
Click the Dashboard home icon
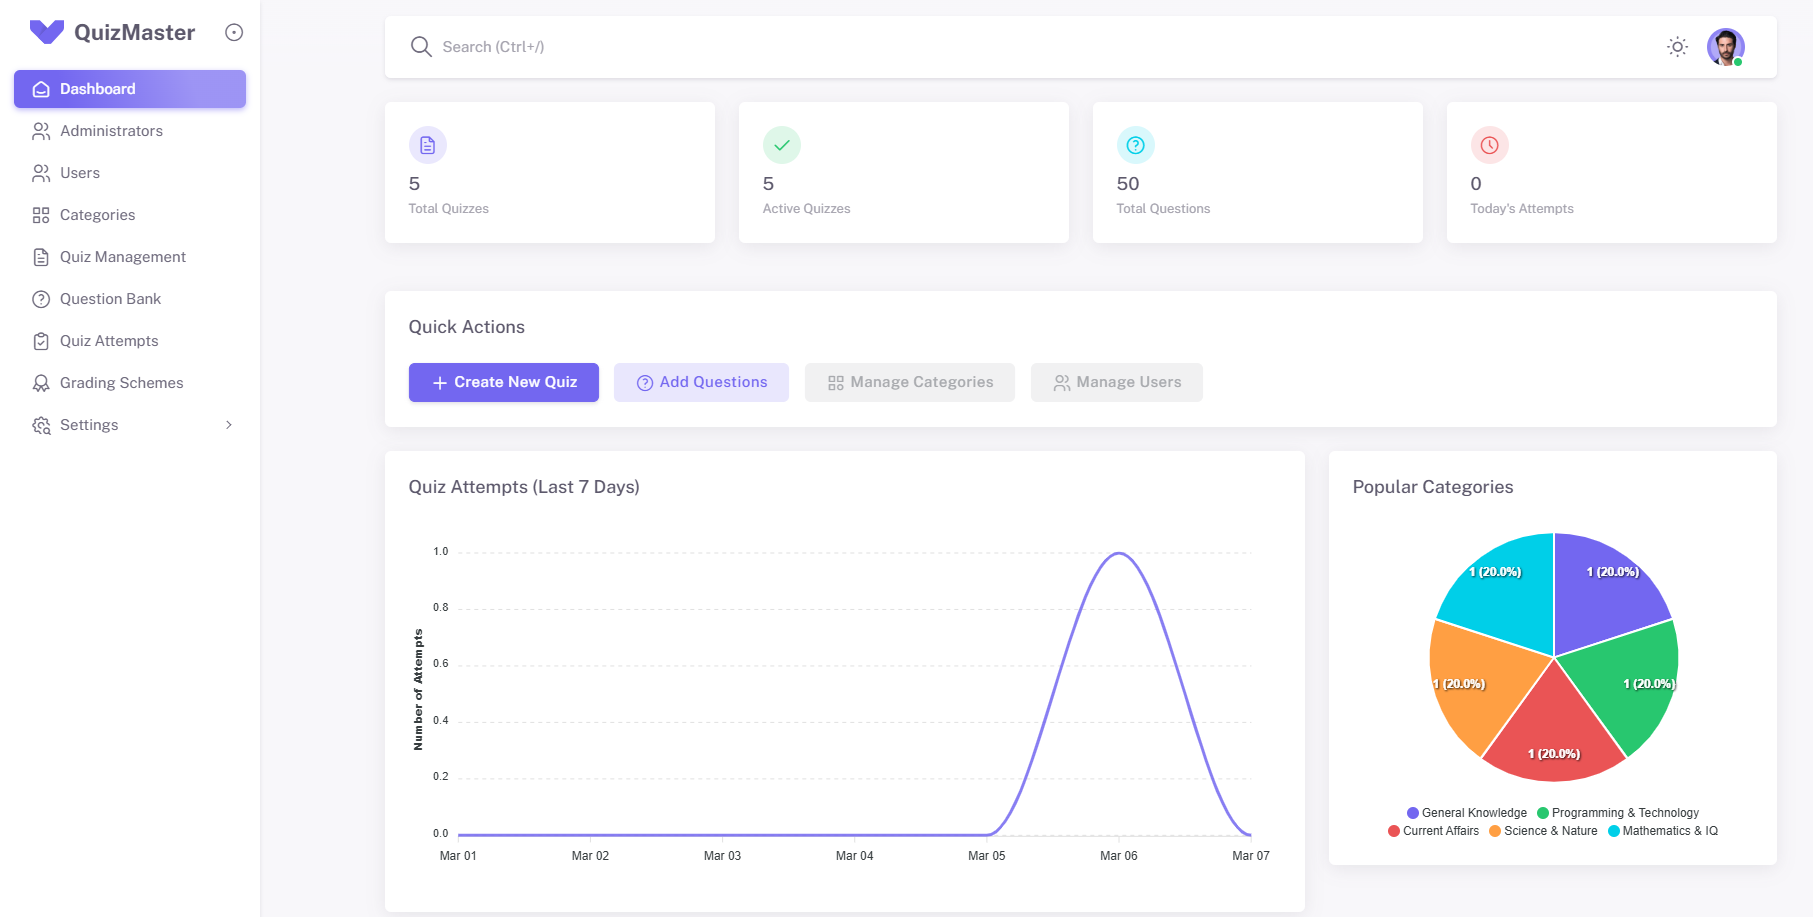pyautogui.click(x=41, y=89)
